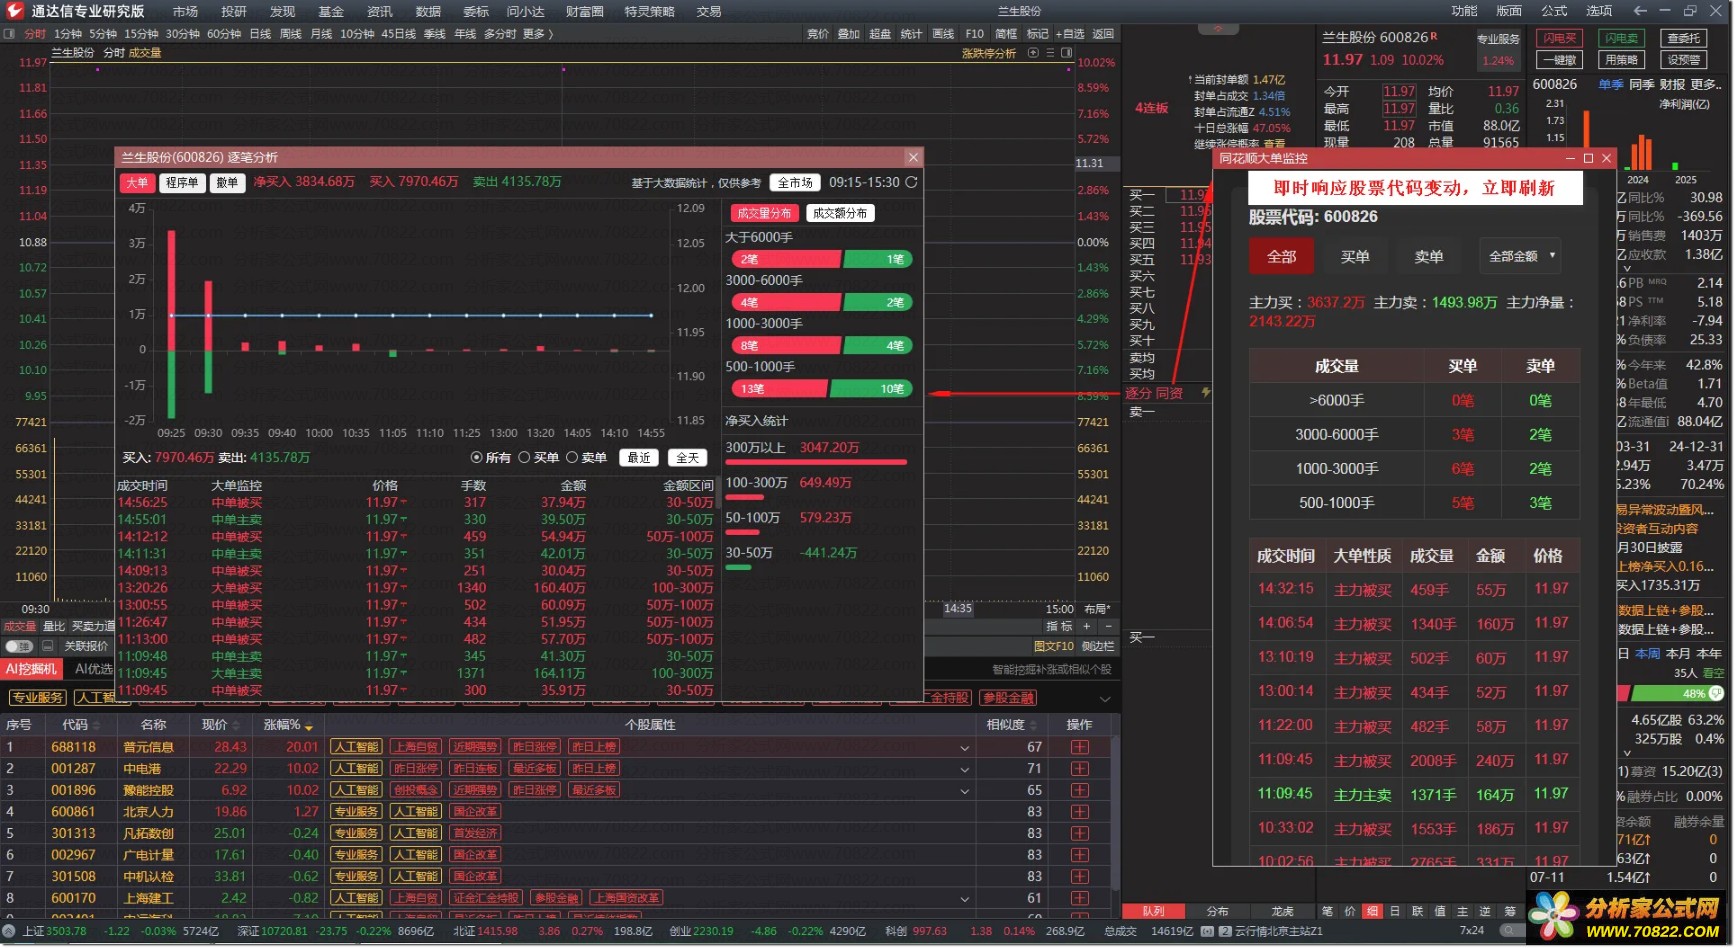Click the indicator minus icon beside 指标
This screenshot has width=1736, height=948.
tap(1108, 626)
